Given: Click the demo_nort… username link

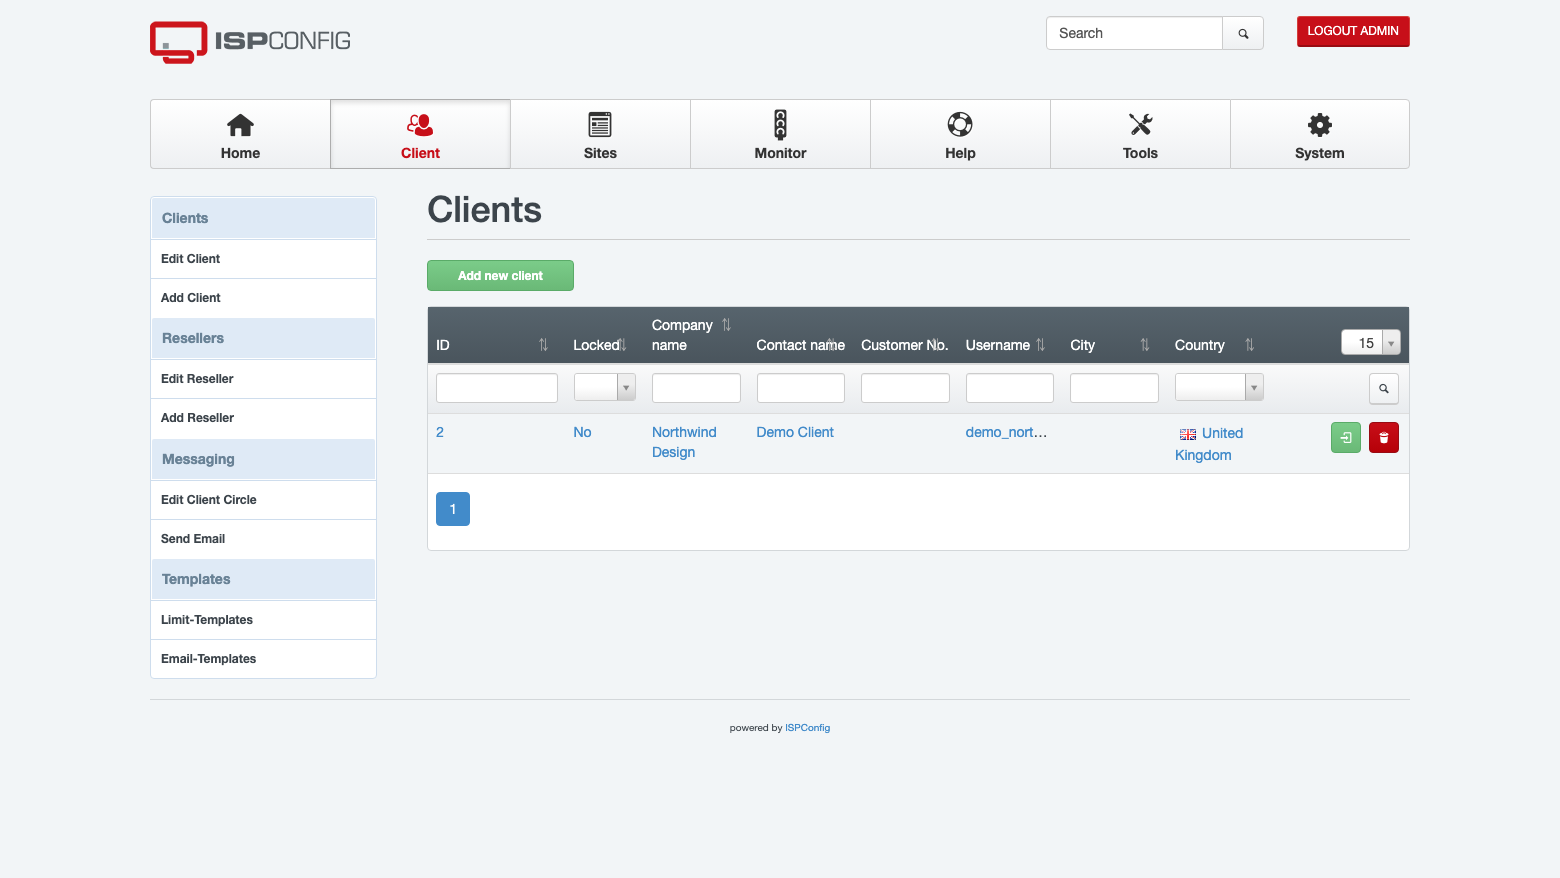Looking at the screenshot, I should click(1006, 432).
